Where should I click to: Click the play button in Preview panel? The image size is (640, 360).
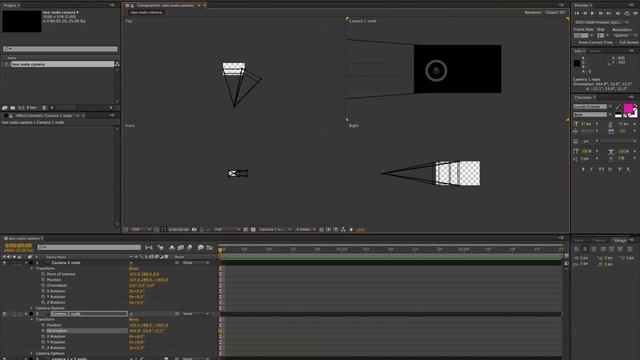(x=592, y=13)
